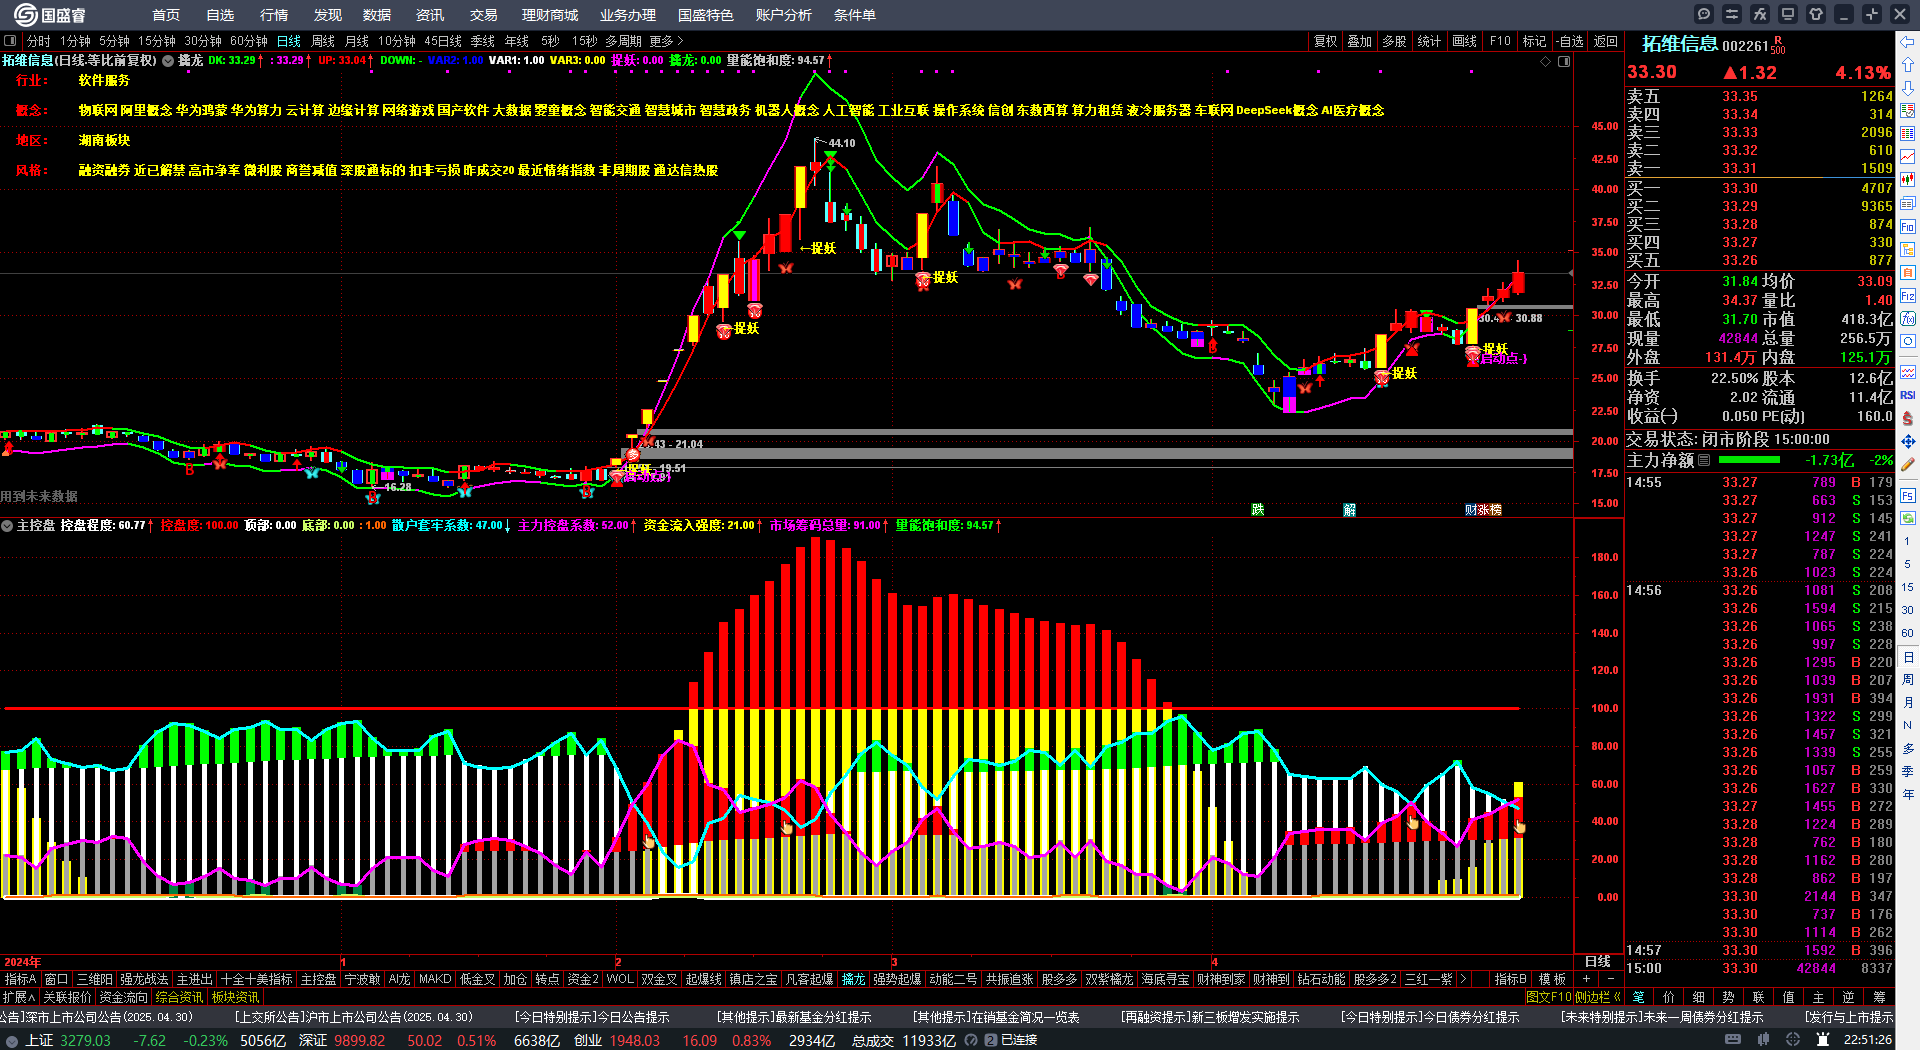
Task: Open the 账户分析 menu
Action: pos(784,15)
